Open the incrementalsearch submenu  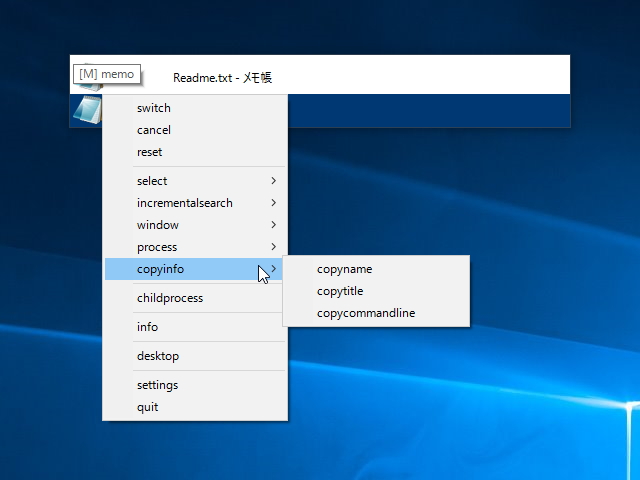pos(195,203)
